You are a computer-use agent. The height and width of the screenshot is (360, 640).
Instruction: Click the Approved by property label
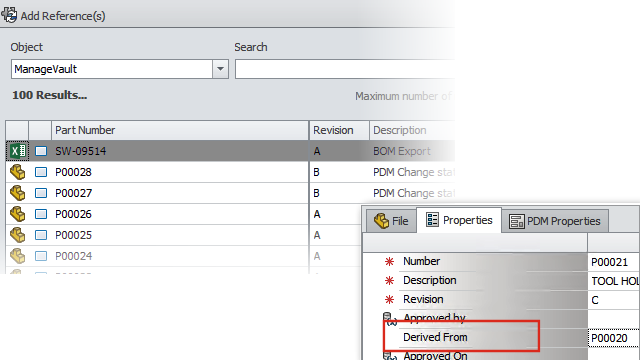tap(435, 318)
